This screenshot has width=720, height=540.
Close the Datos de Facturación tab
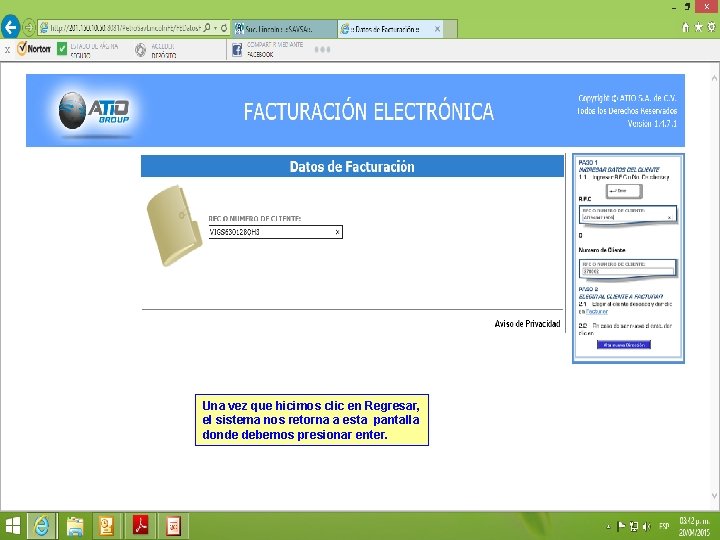point(438,29)
